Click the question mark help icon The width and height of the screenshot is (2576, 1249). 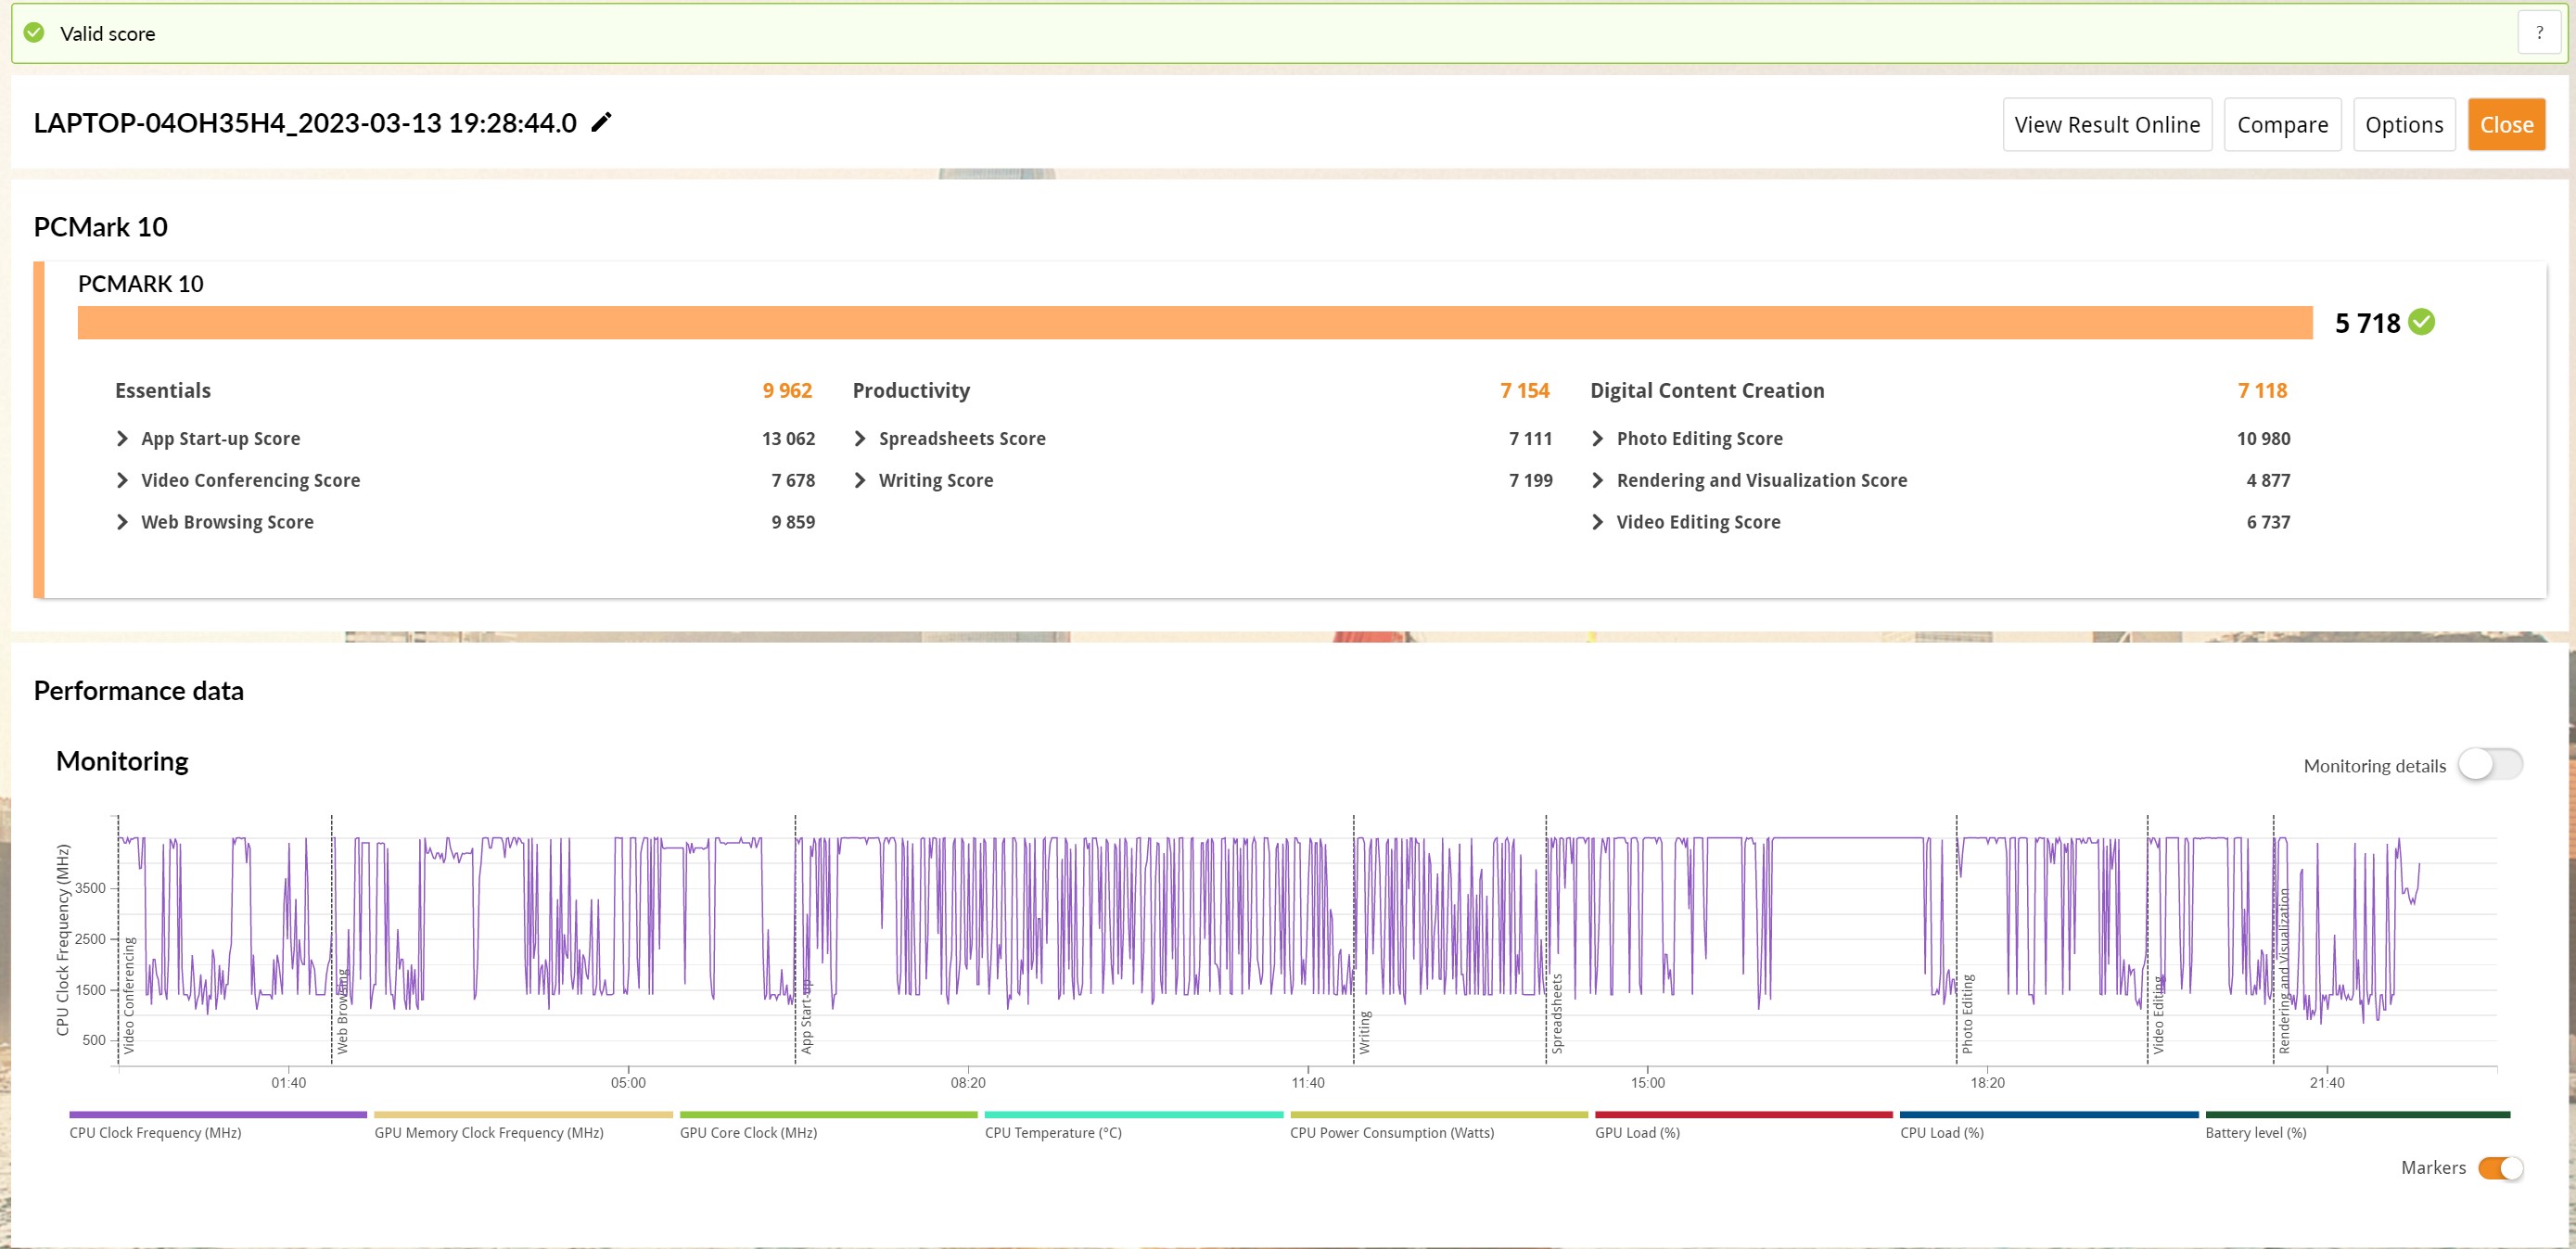2539,33
